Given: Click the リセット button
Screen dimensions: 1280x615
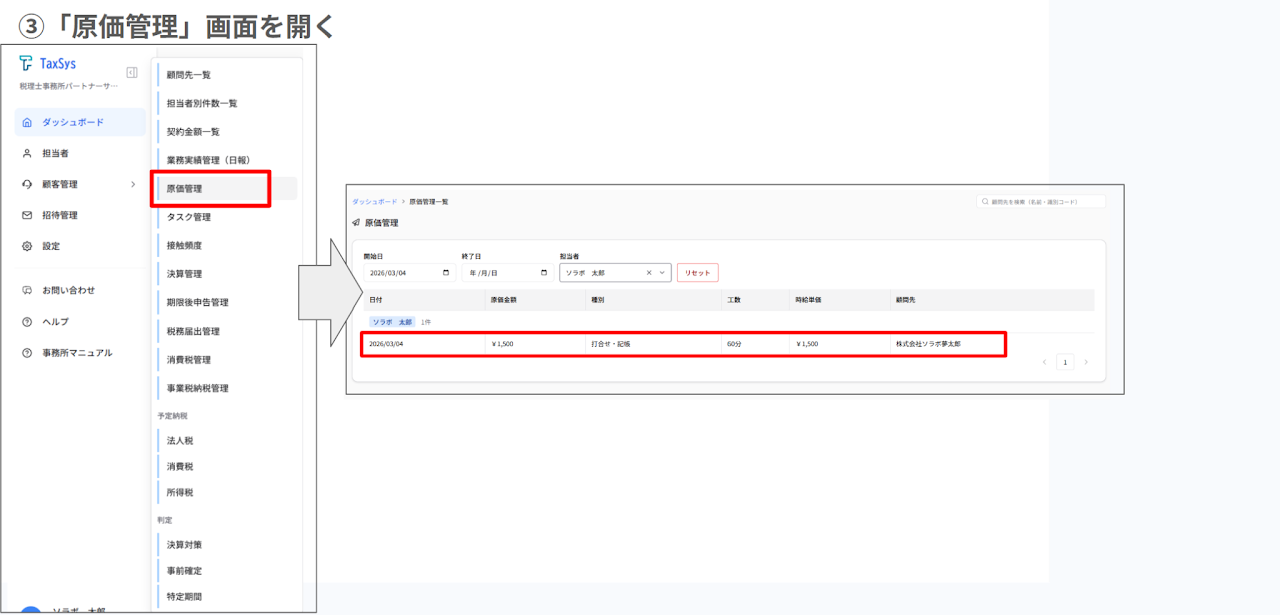Looking at the screenshot, I should click(698, 272).
